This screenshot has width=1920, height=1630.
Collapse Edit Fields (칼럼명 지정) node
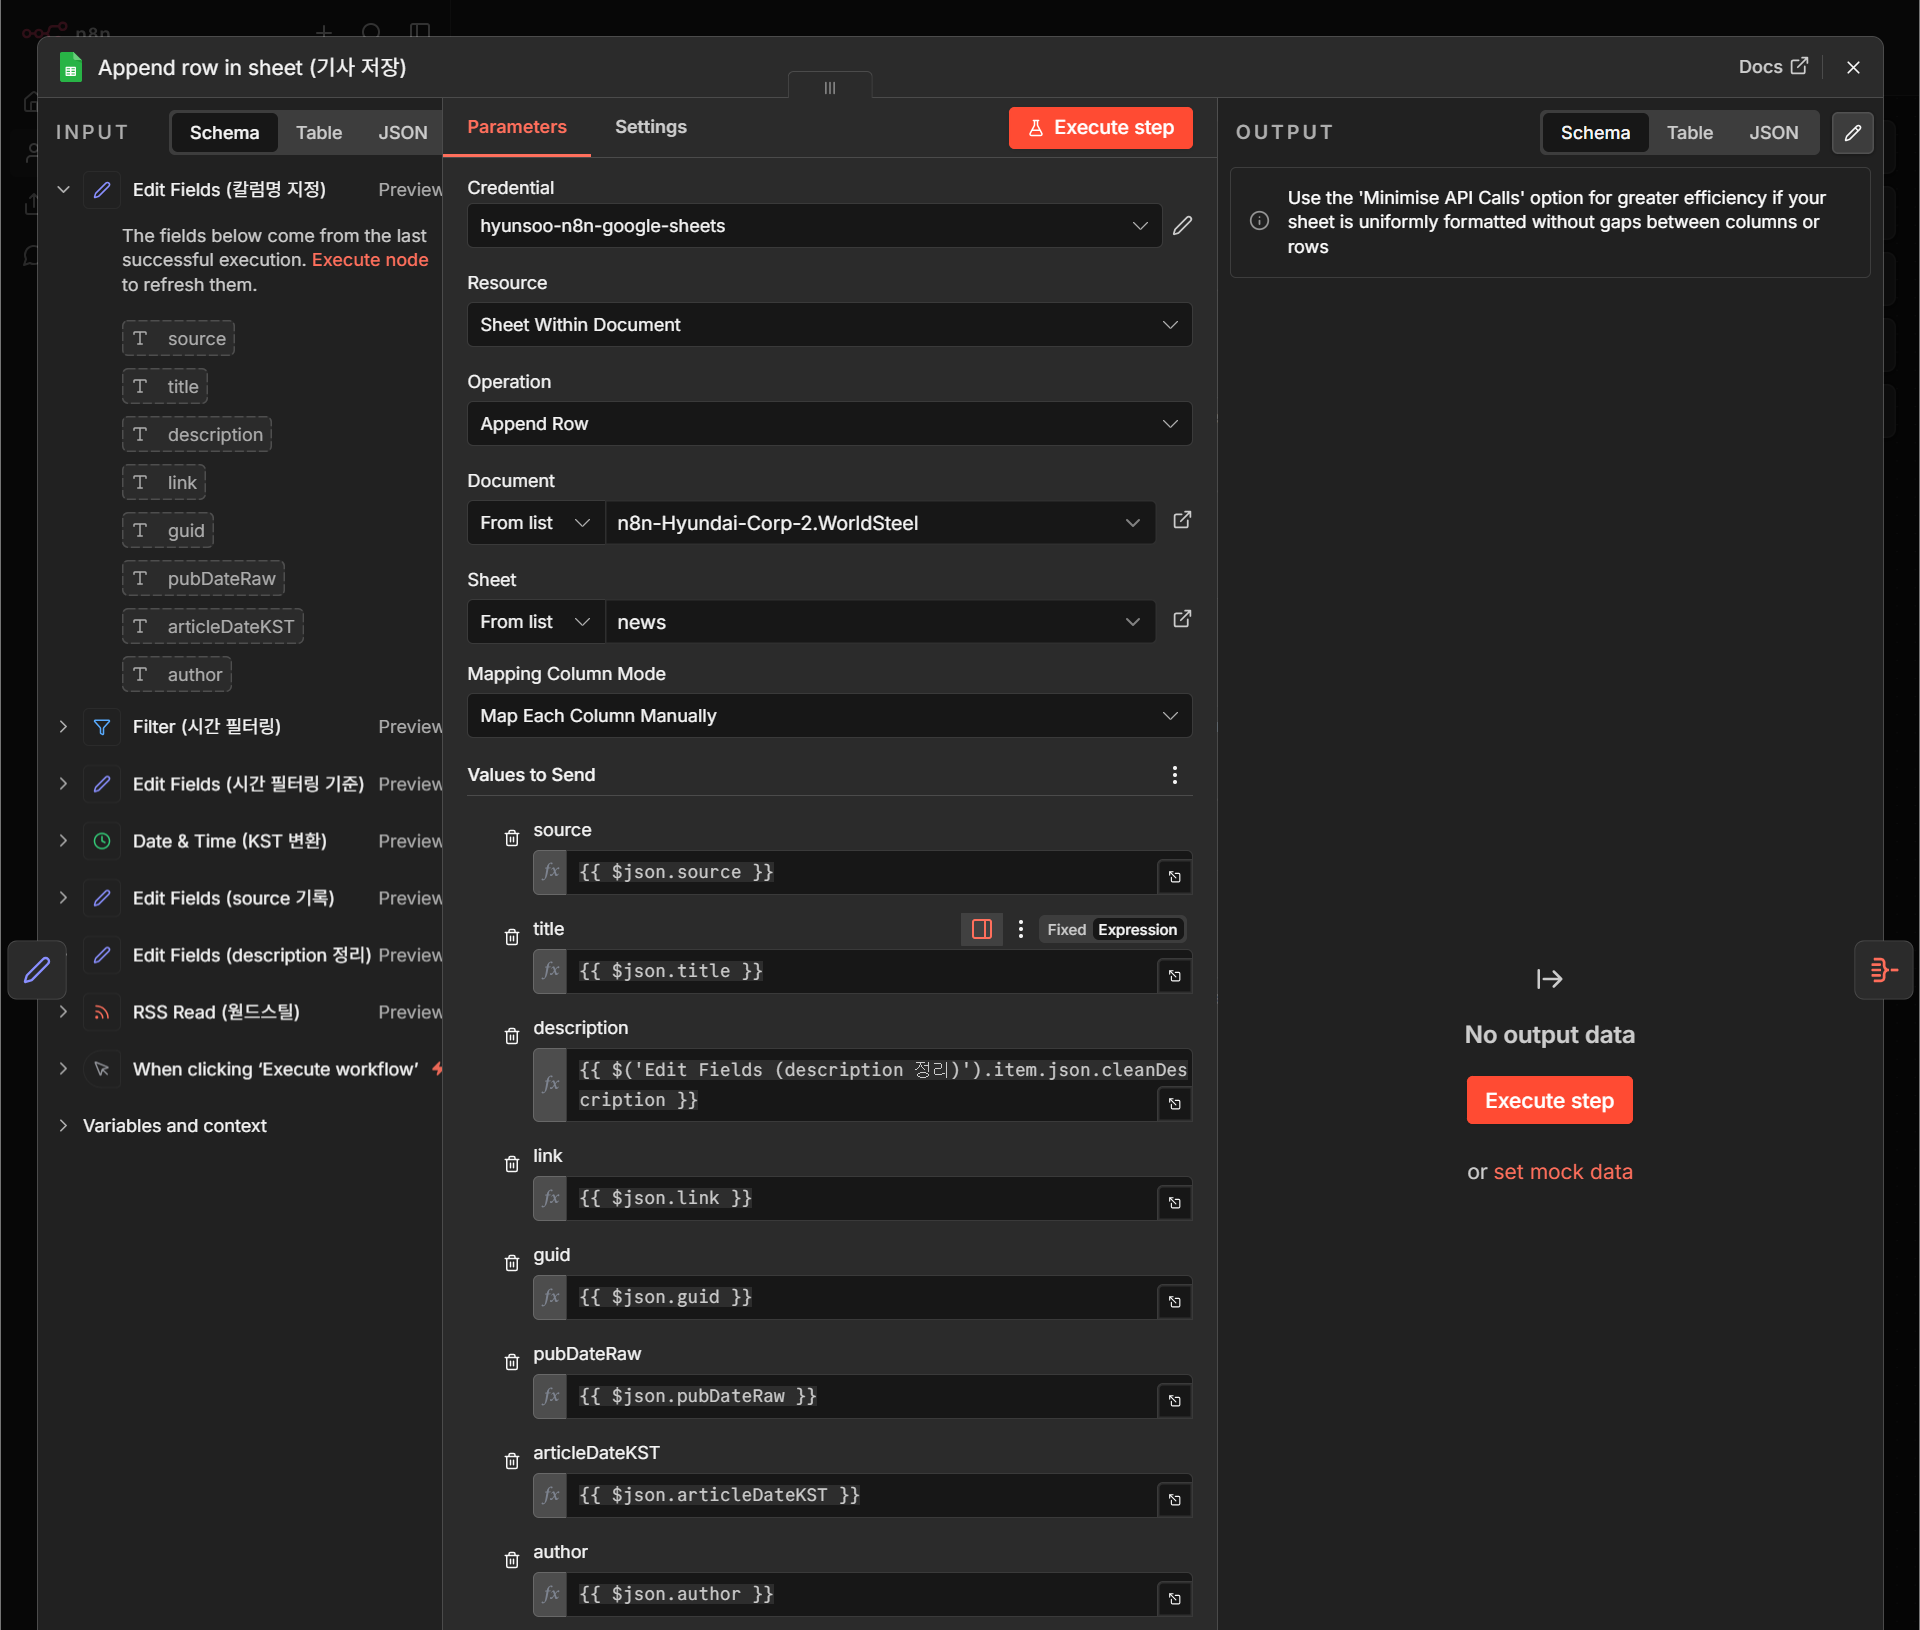click(63, 190)
